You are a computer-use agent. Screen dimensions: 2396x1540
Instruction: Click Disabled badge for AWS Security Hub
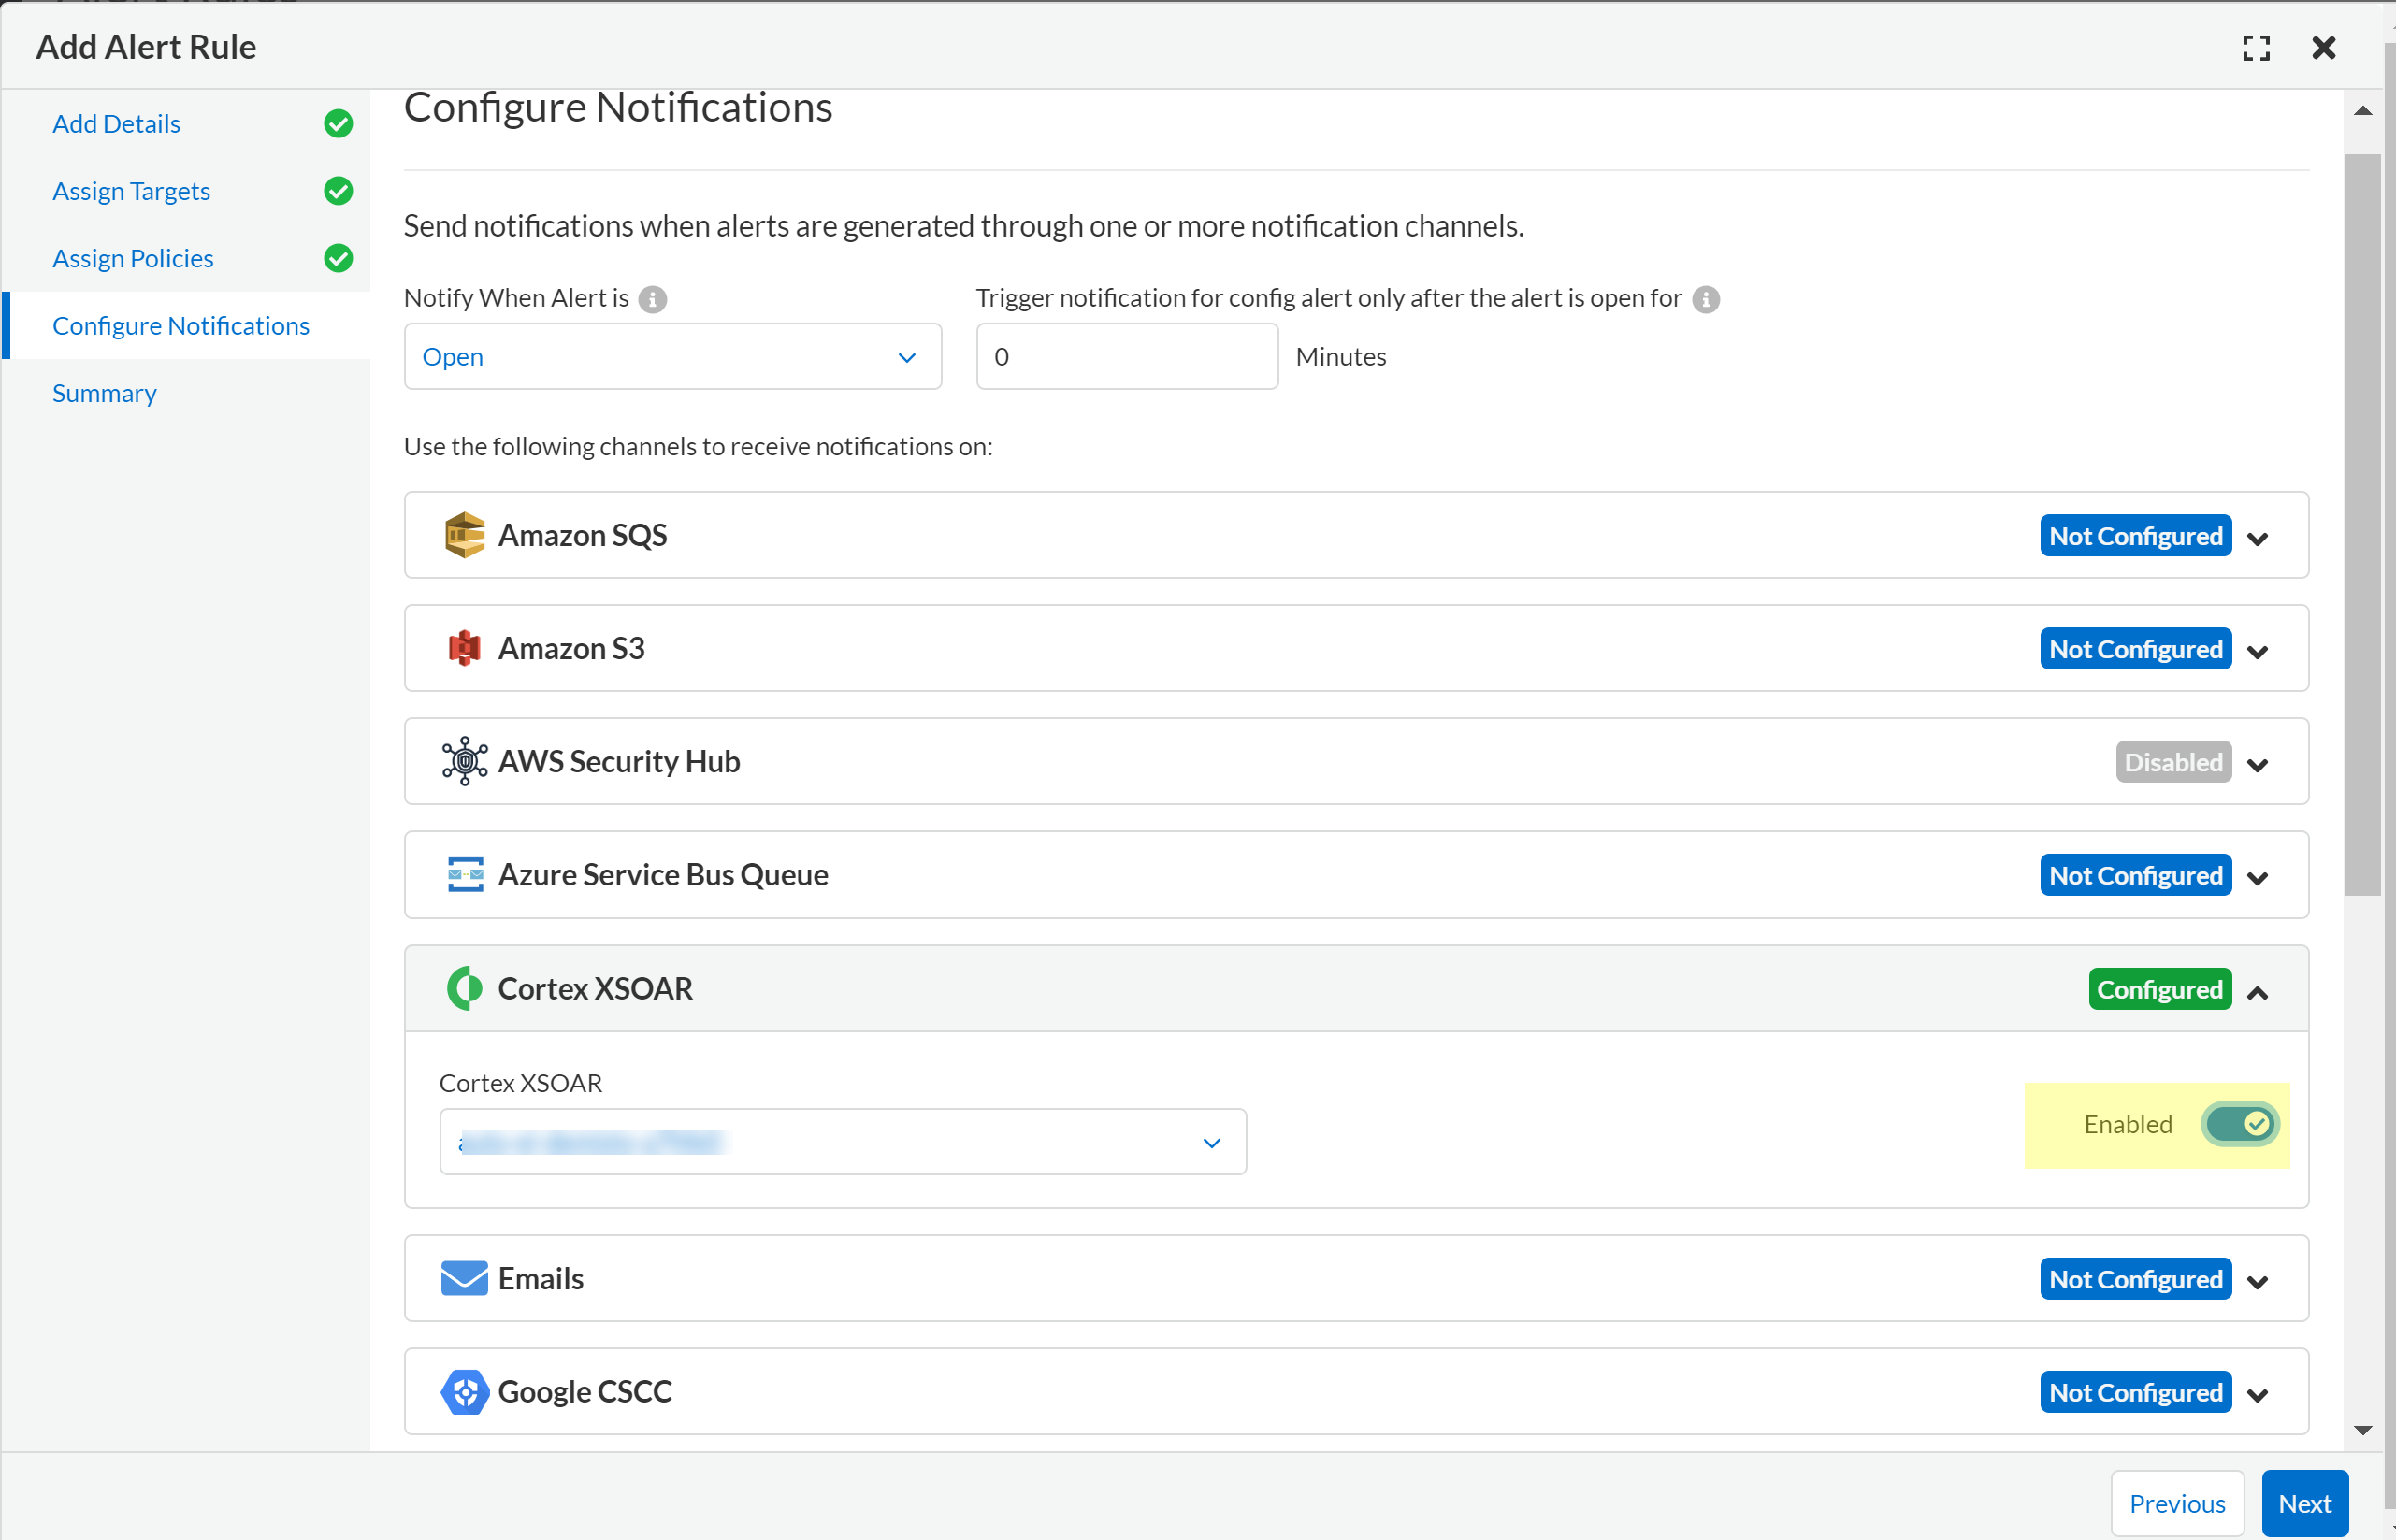click(2174, 762)
